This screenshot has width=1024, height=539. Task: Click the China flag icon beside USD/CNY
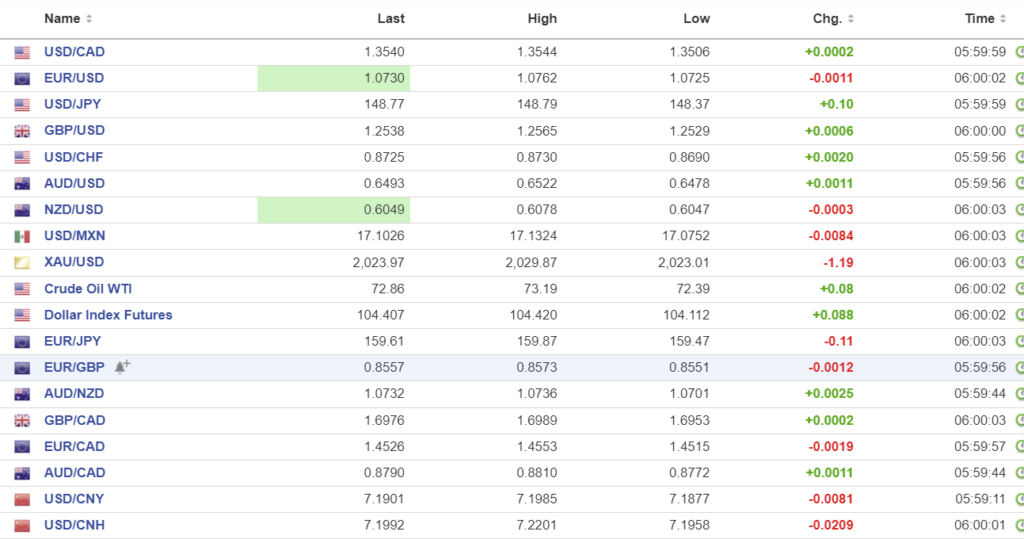[22, 499]
